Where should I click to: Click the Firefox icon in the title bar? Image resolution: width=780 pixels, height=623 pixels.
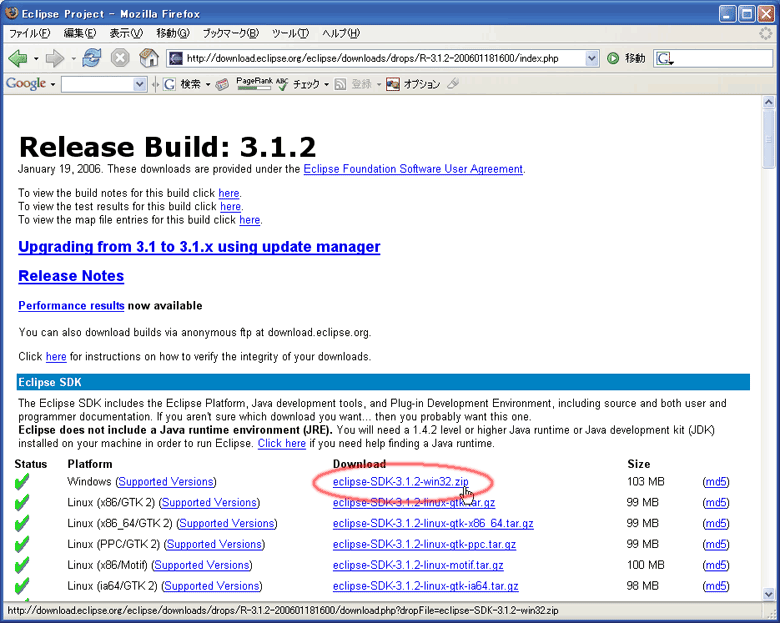point(11,13)
